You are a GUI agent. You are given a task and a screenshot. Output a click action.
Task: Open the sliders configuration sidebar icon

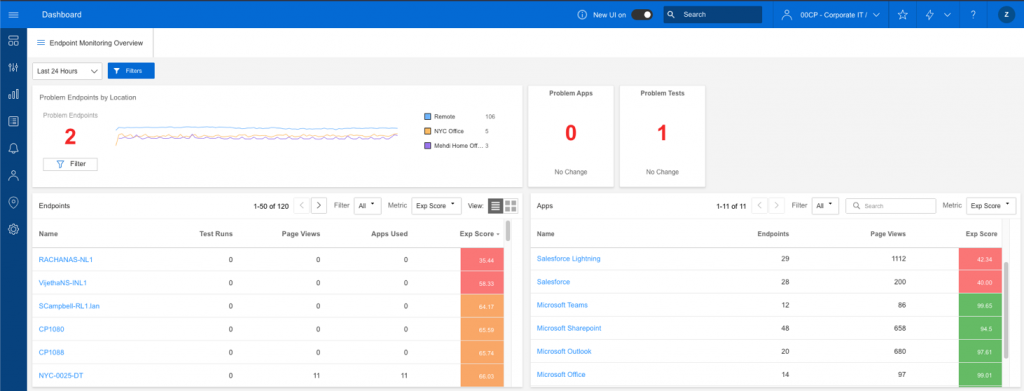click(x=13, y=68)
